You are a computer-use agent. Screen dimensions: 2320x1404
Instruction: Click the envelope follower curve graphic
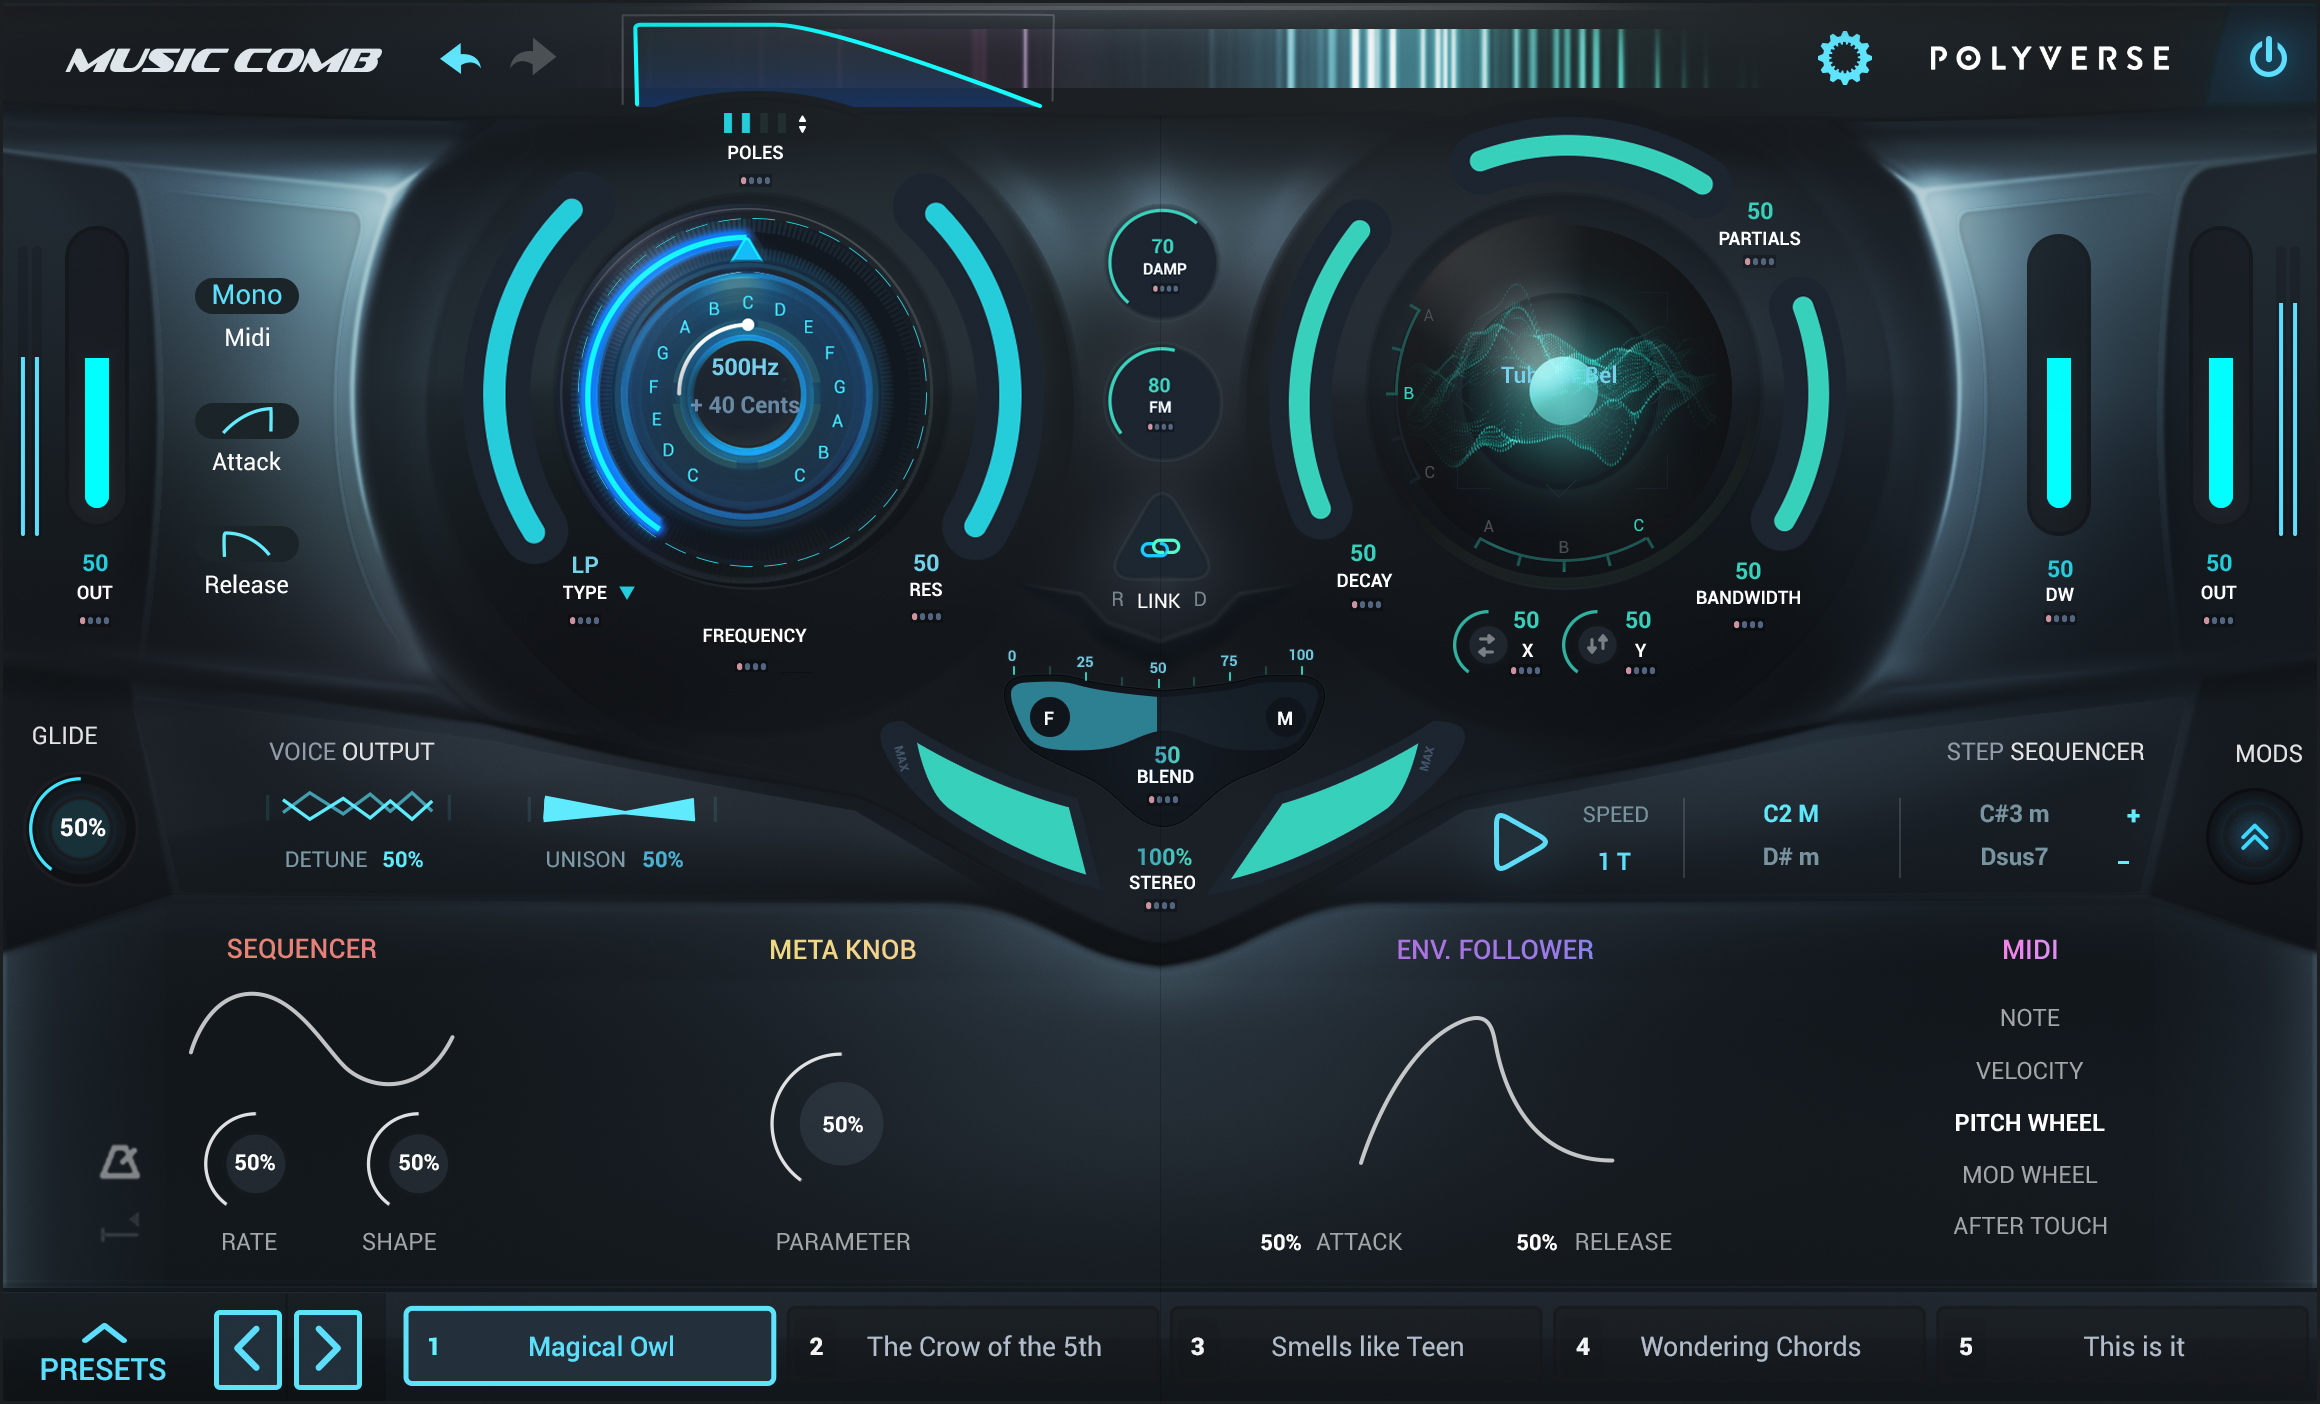(x=1487, y=1090)
